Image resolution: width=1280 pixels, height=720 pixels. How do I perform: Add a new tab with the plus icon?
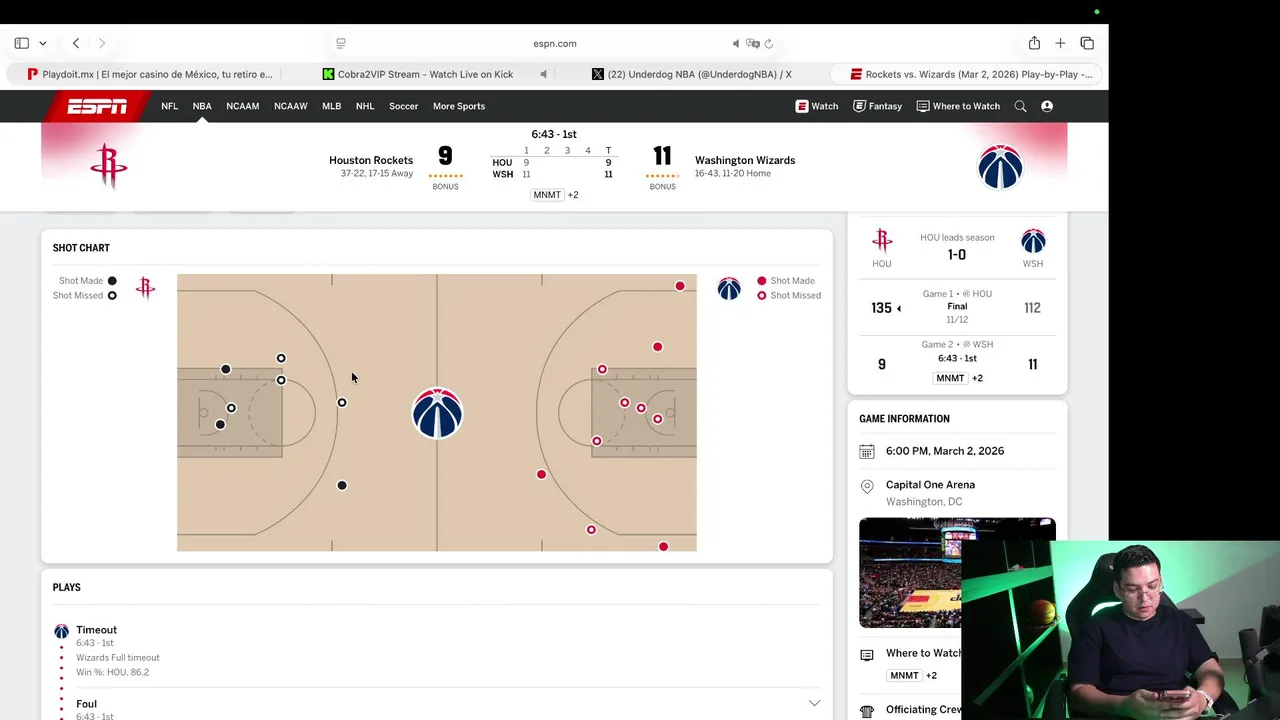1060,43
